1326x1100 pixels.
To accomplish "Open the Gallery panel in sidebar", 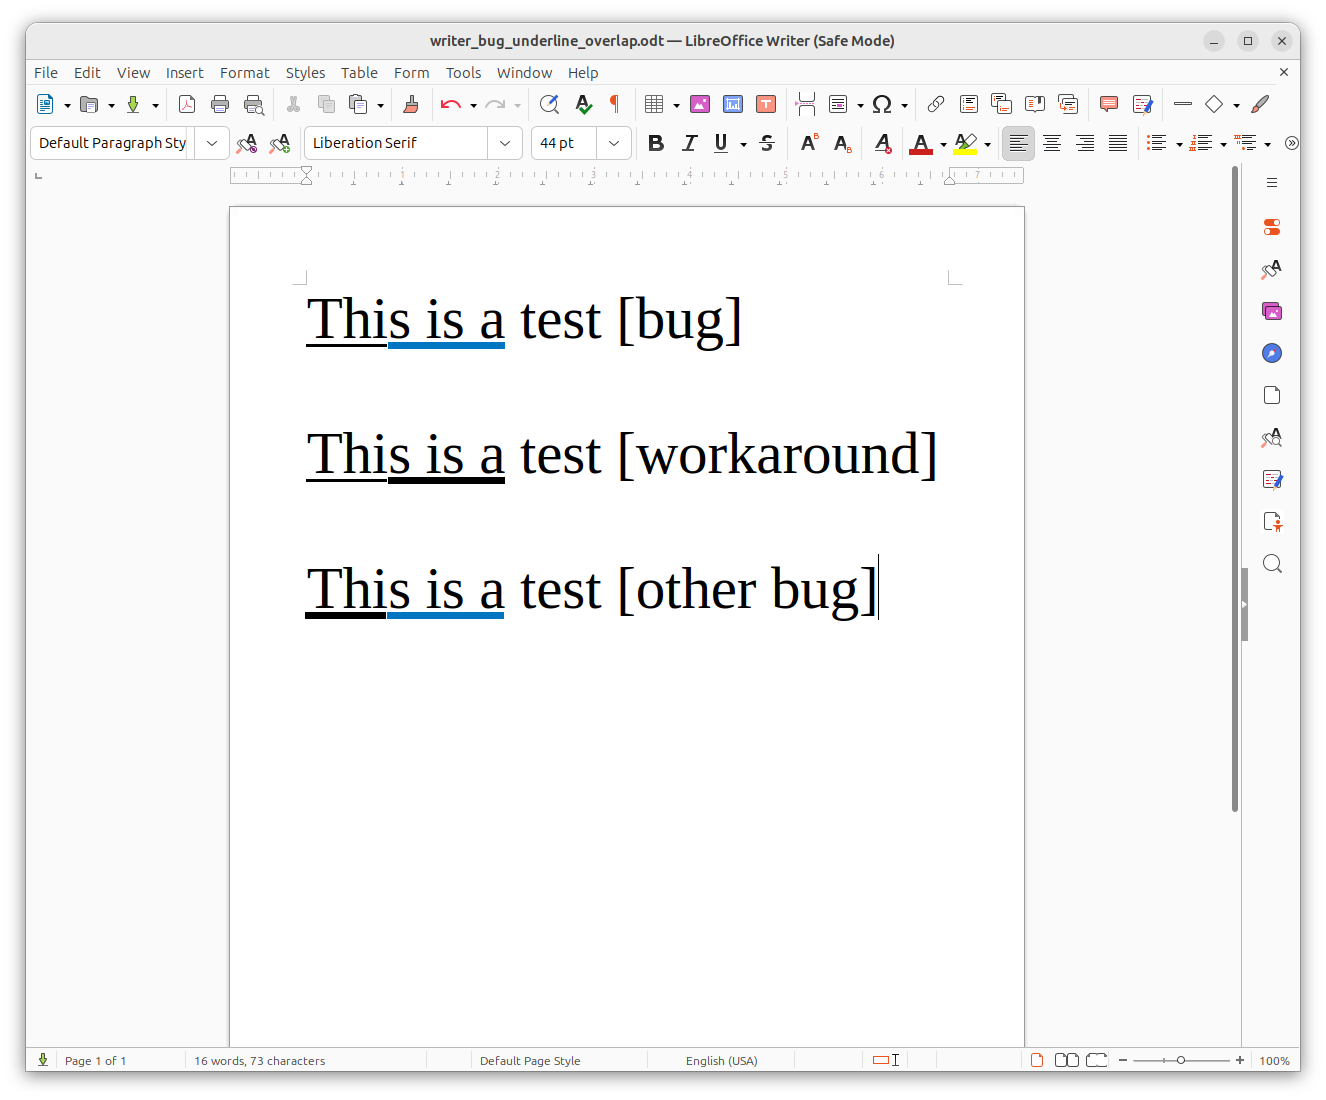I will [x=1272, y=311].
